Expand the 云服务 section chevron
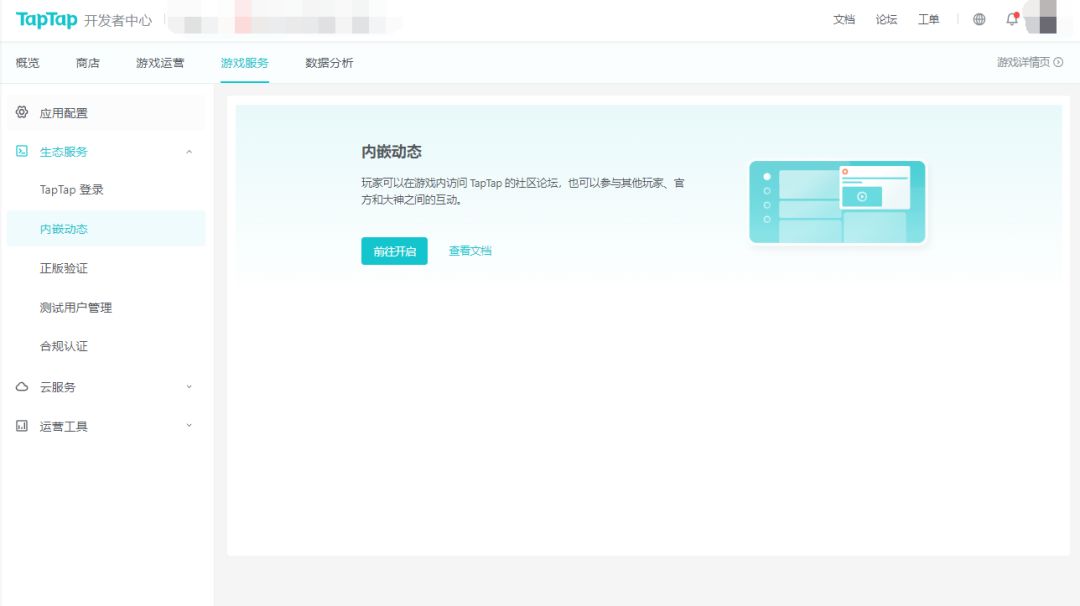1080x606 pixels. (x=189, y=386)
